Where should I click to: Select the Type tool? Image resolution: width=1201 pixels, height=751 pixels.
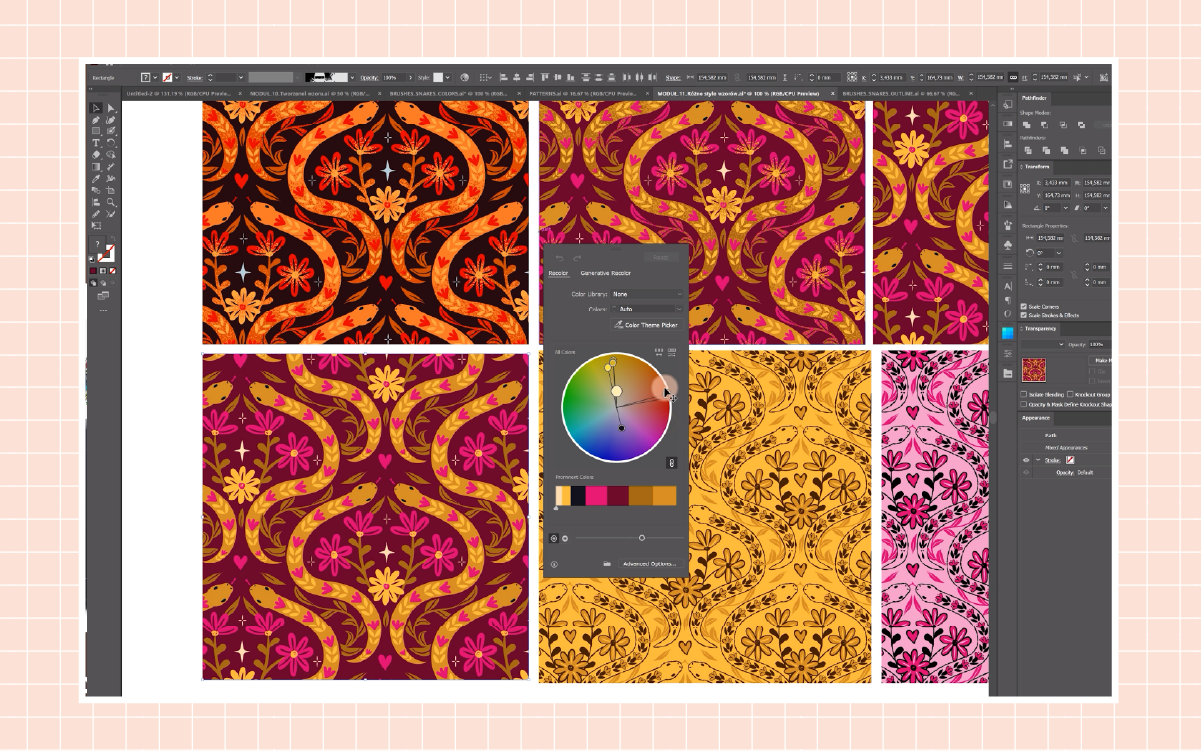(x=96, y=143)
